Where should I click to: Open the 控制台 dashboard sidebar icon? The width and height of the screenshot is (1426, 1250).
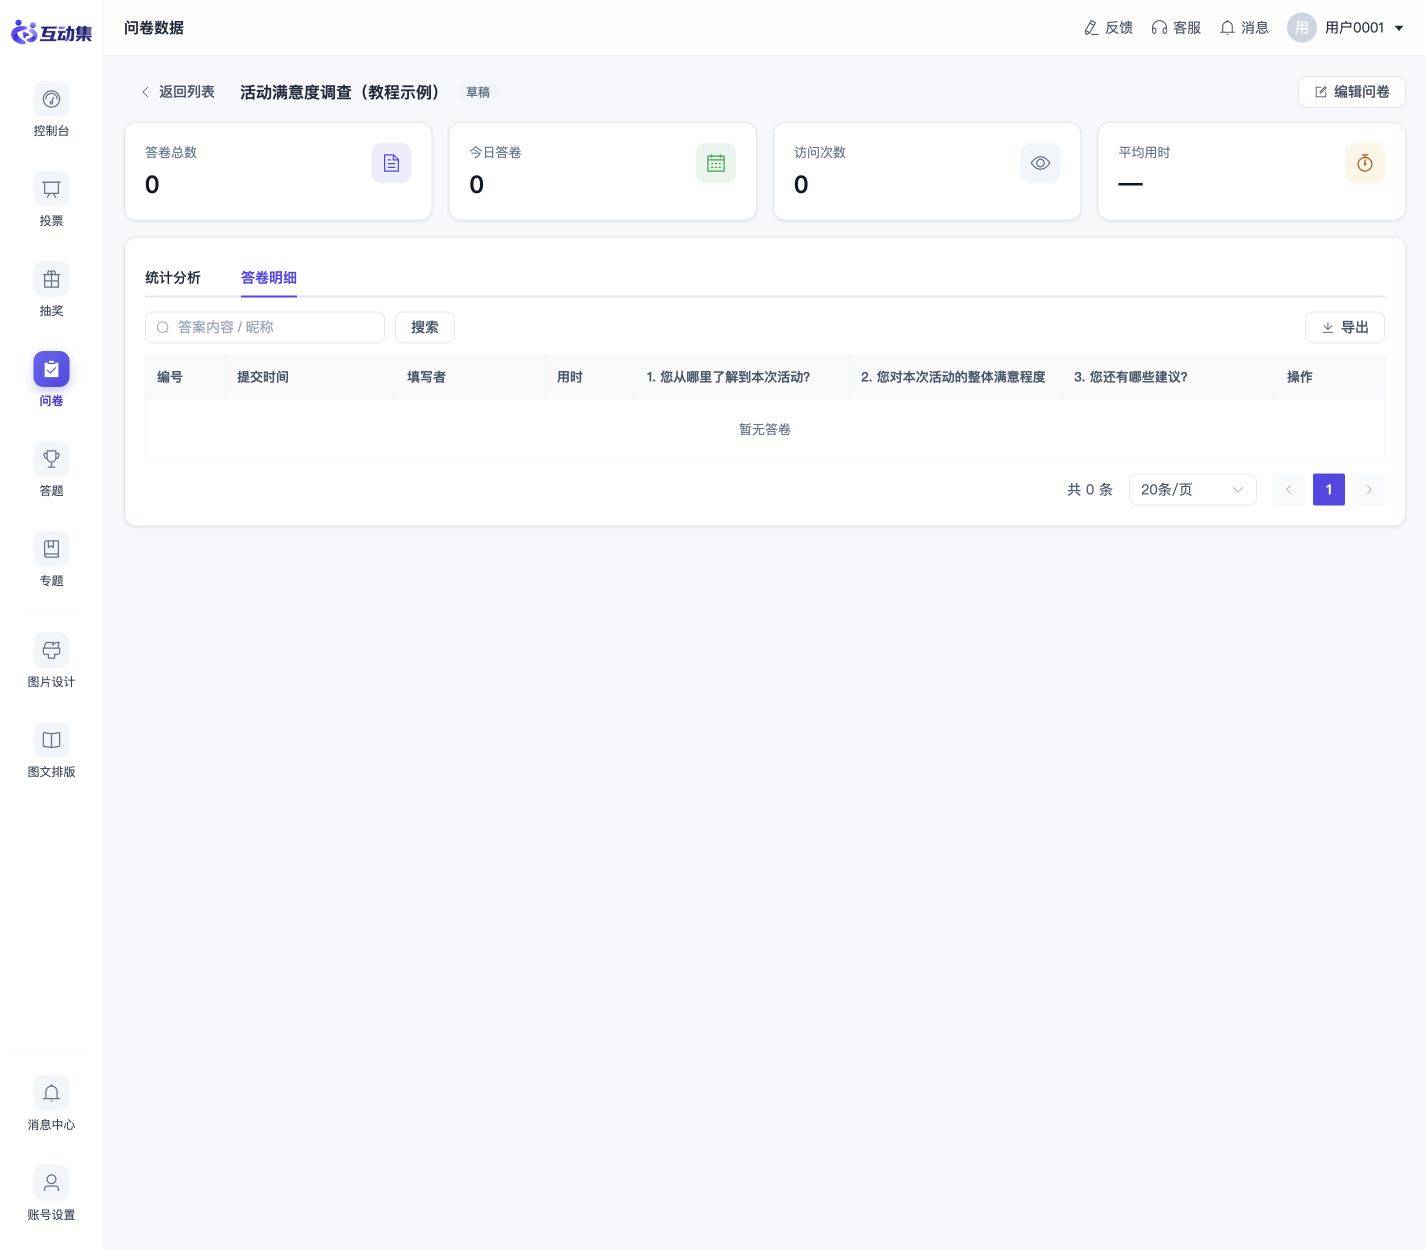(x=51, y=99)
